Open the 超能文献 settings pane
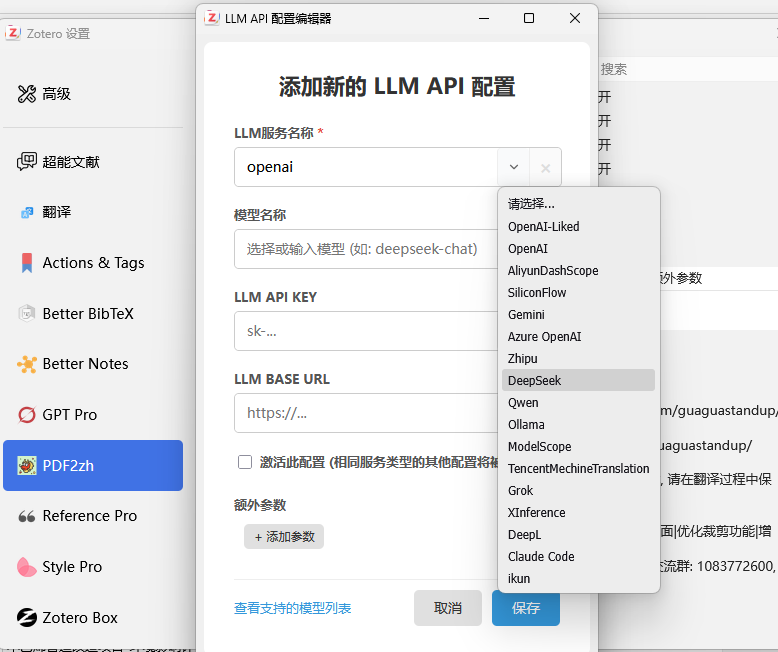 click(x=93, y=162)
